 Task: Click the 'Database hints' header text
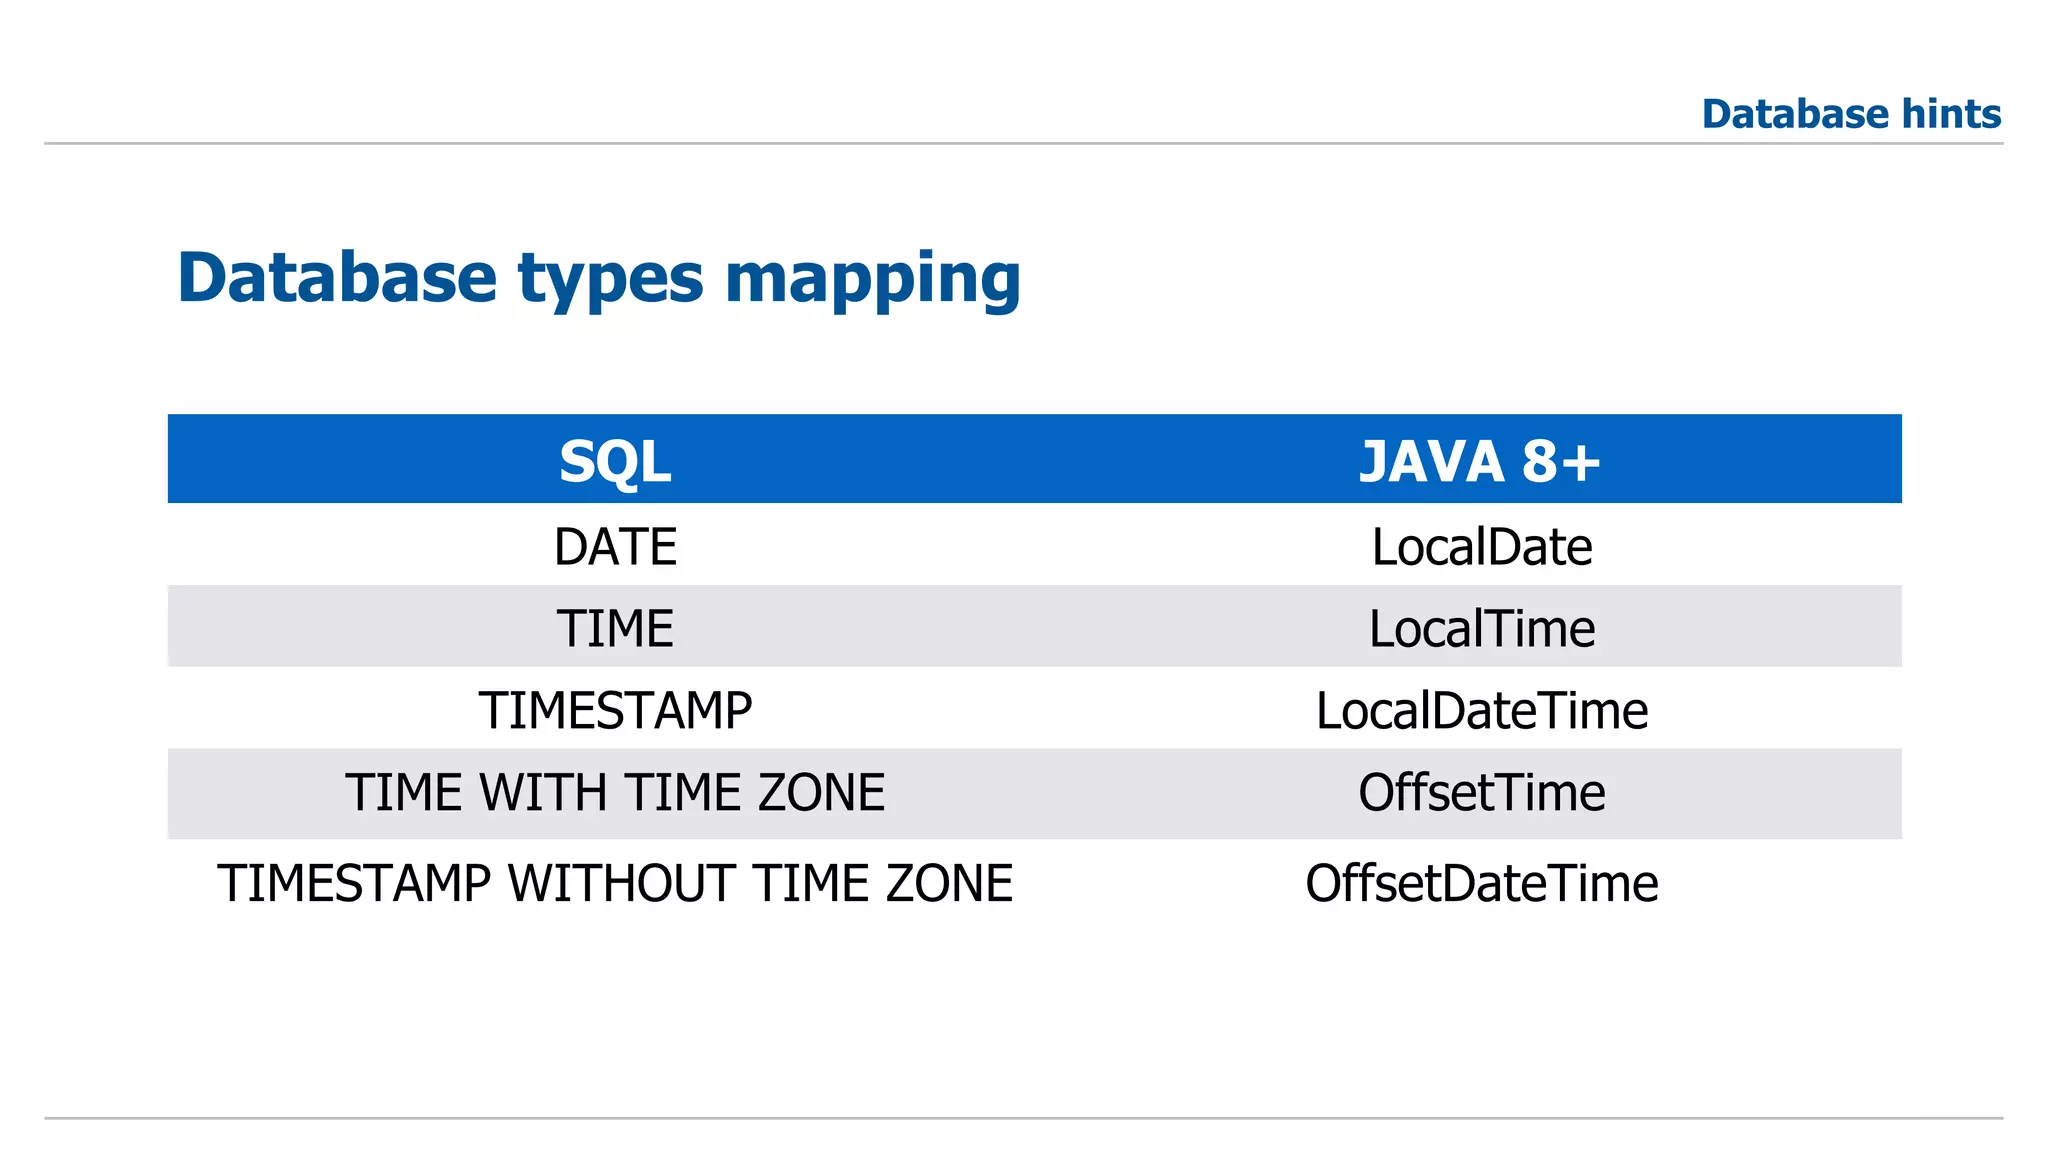[x=1851, y=114]
